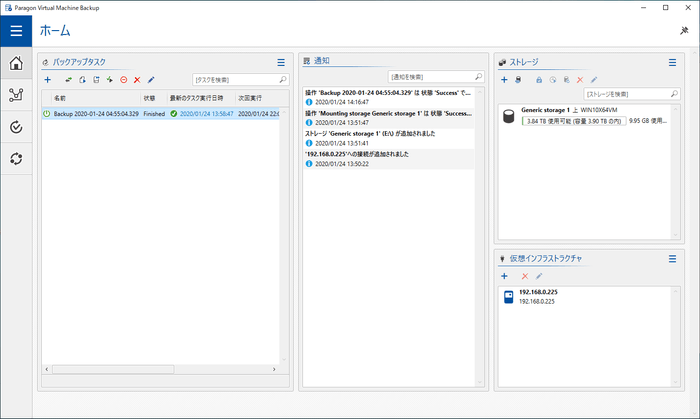Edit backup task with pencil icon
Image resolution: width=700 pixels, height=419 pixels.
click(x=151, y=79)
